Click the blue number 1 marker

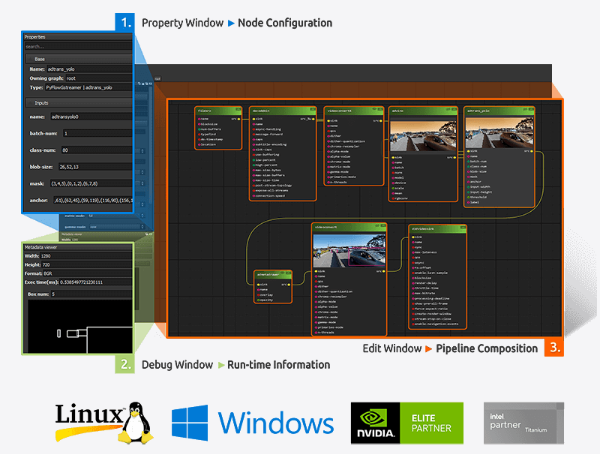123,21
